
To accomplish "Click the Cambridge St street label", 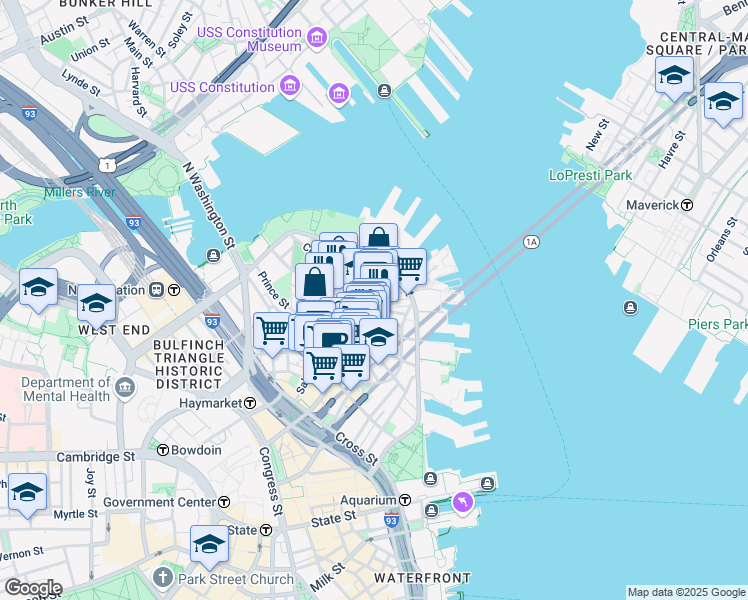I will click(x=96, y=457).
